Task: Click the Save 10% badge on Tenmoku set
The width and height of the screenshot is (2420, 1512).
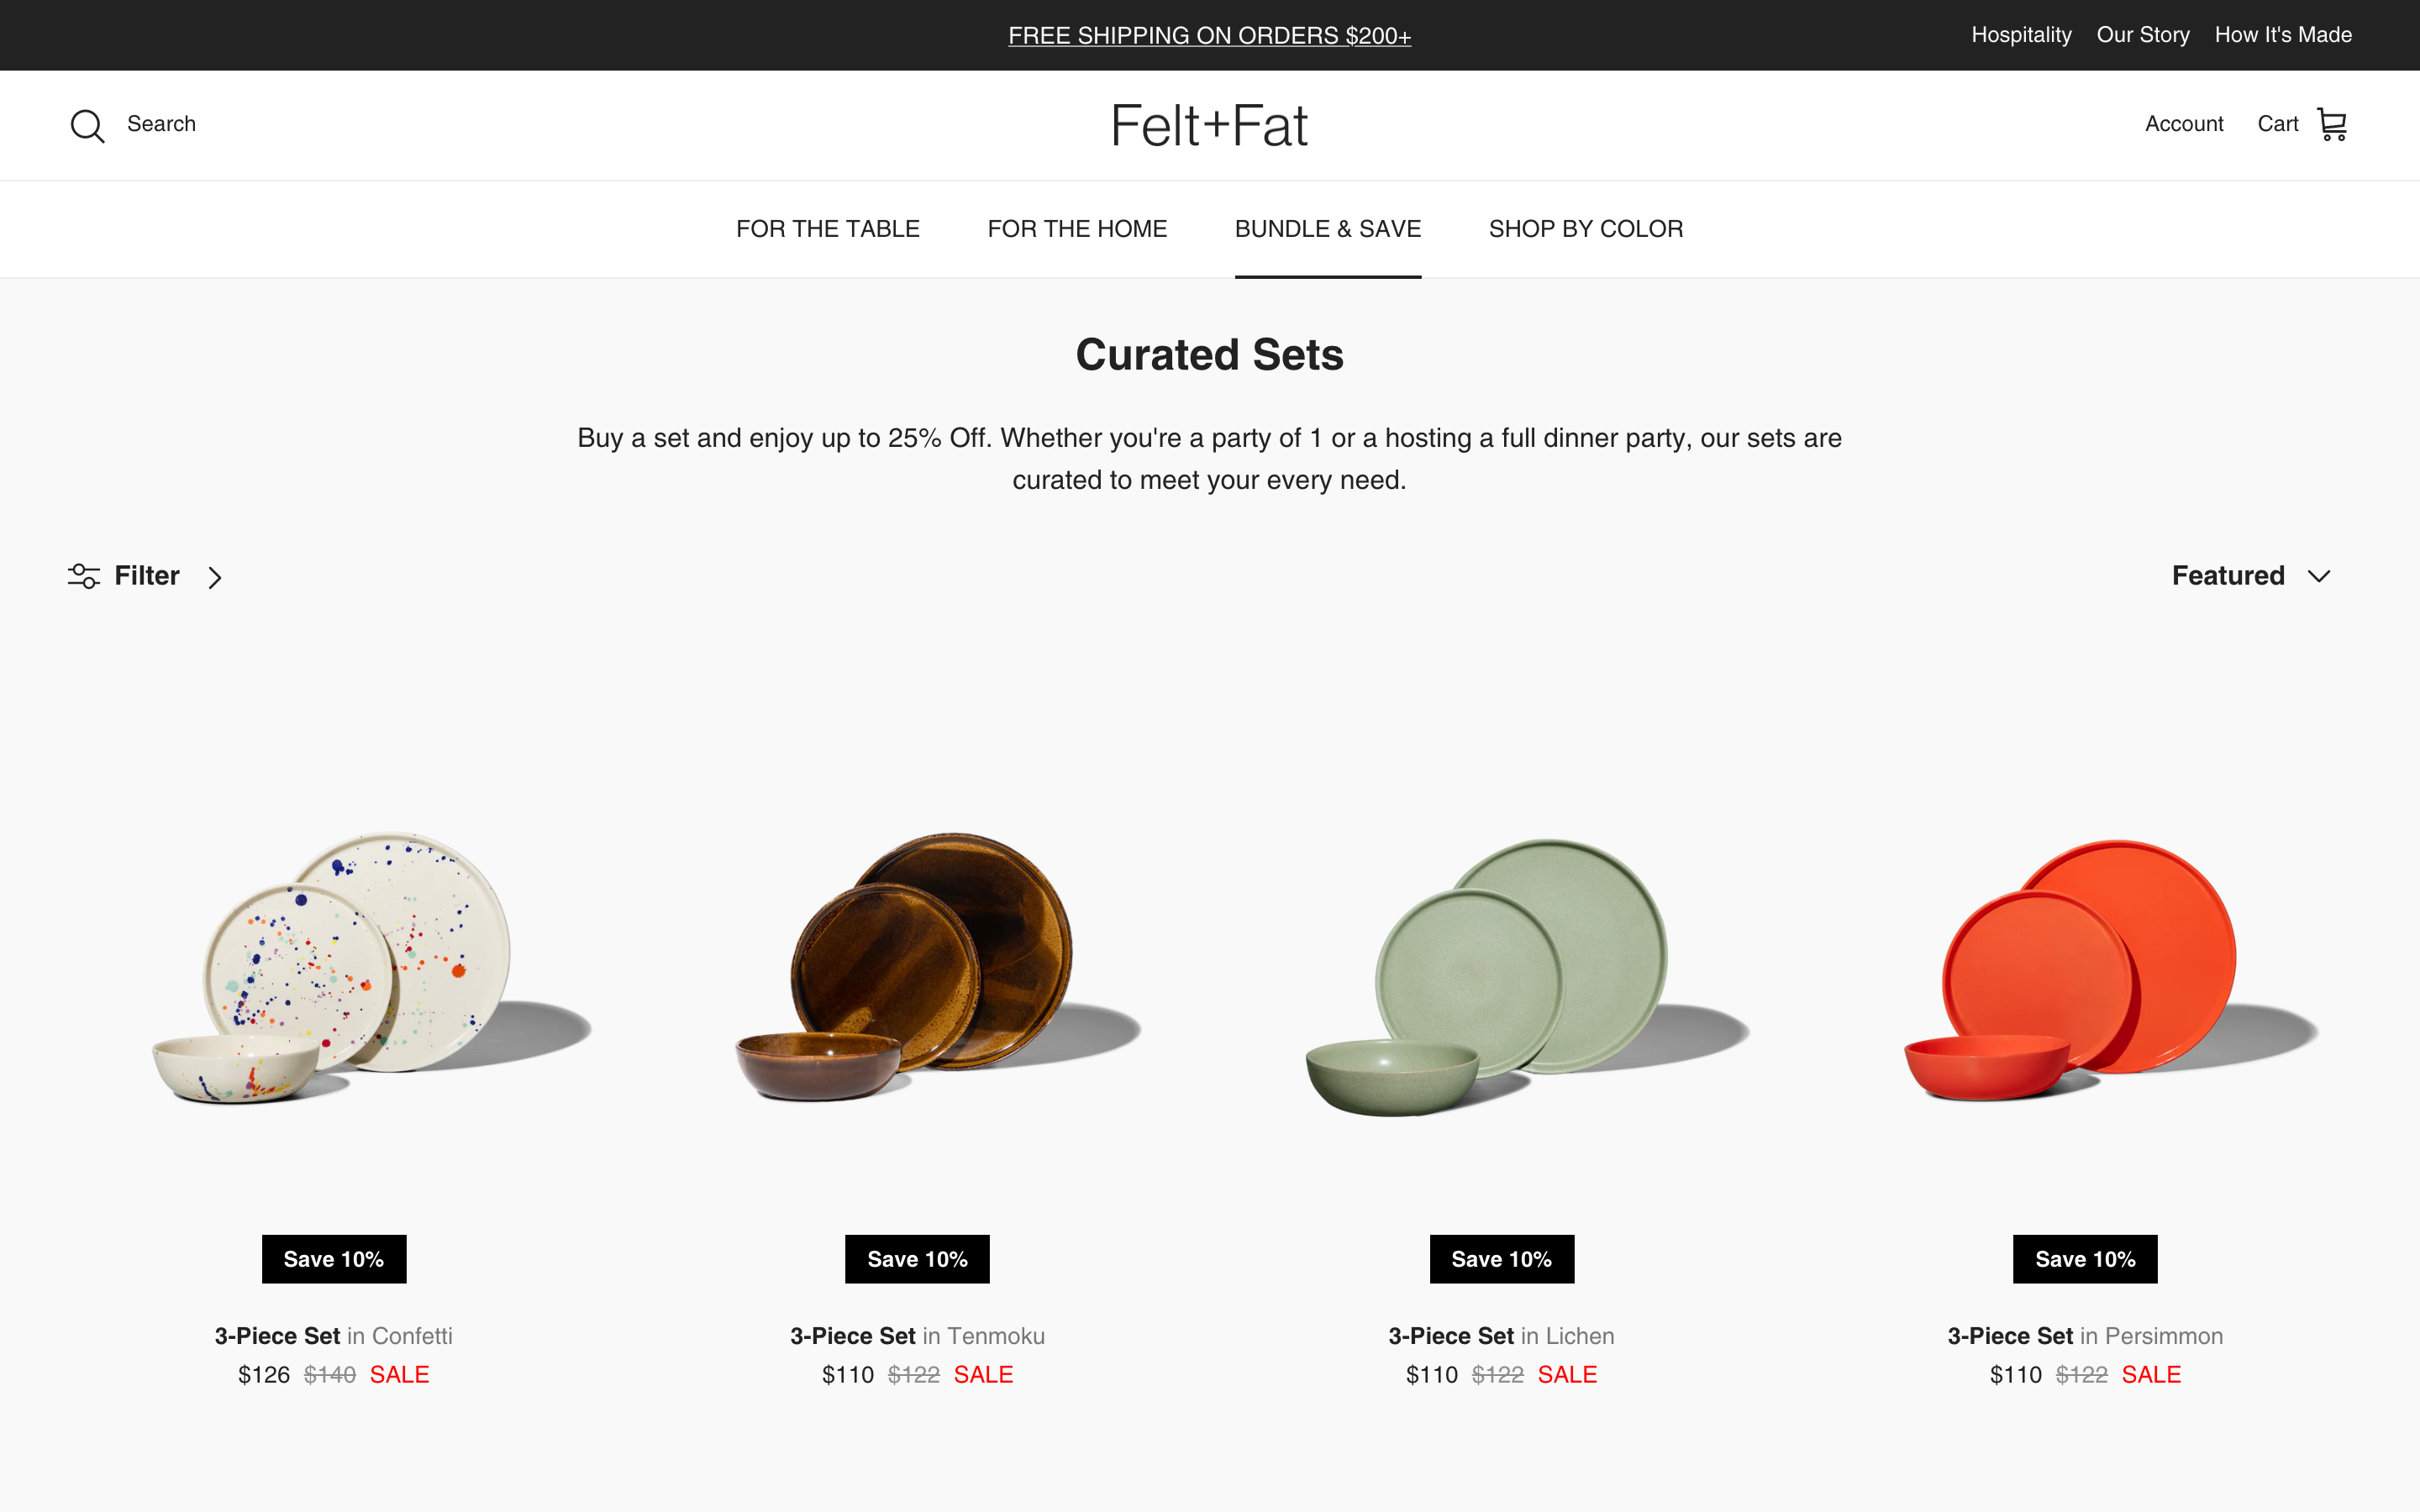Action: pyautogui.click(x=917, y=1258)
